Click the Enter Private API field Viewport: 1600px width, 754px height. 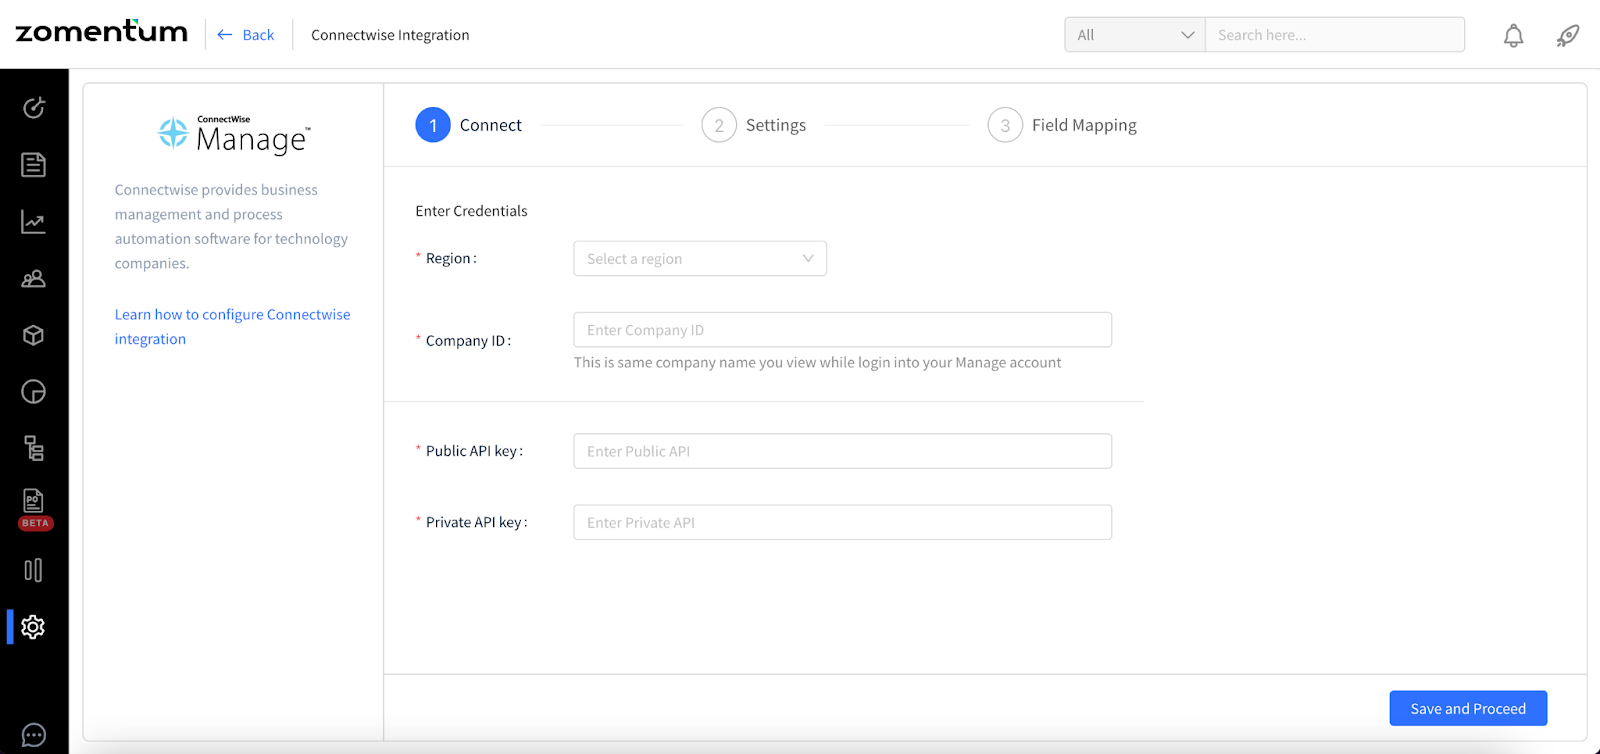coord(843,523)
